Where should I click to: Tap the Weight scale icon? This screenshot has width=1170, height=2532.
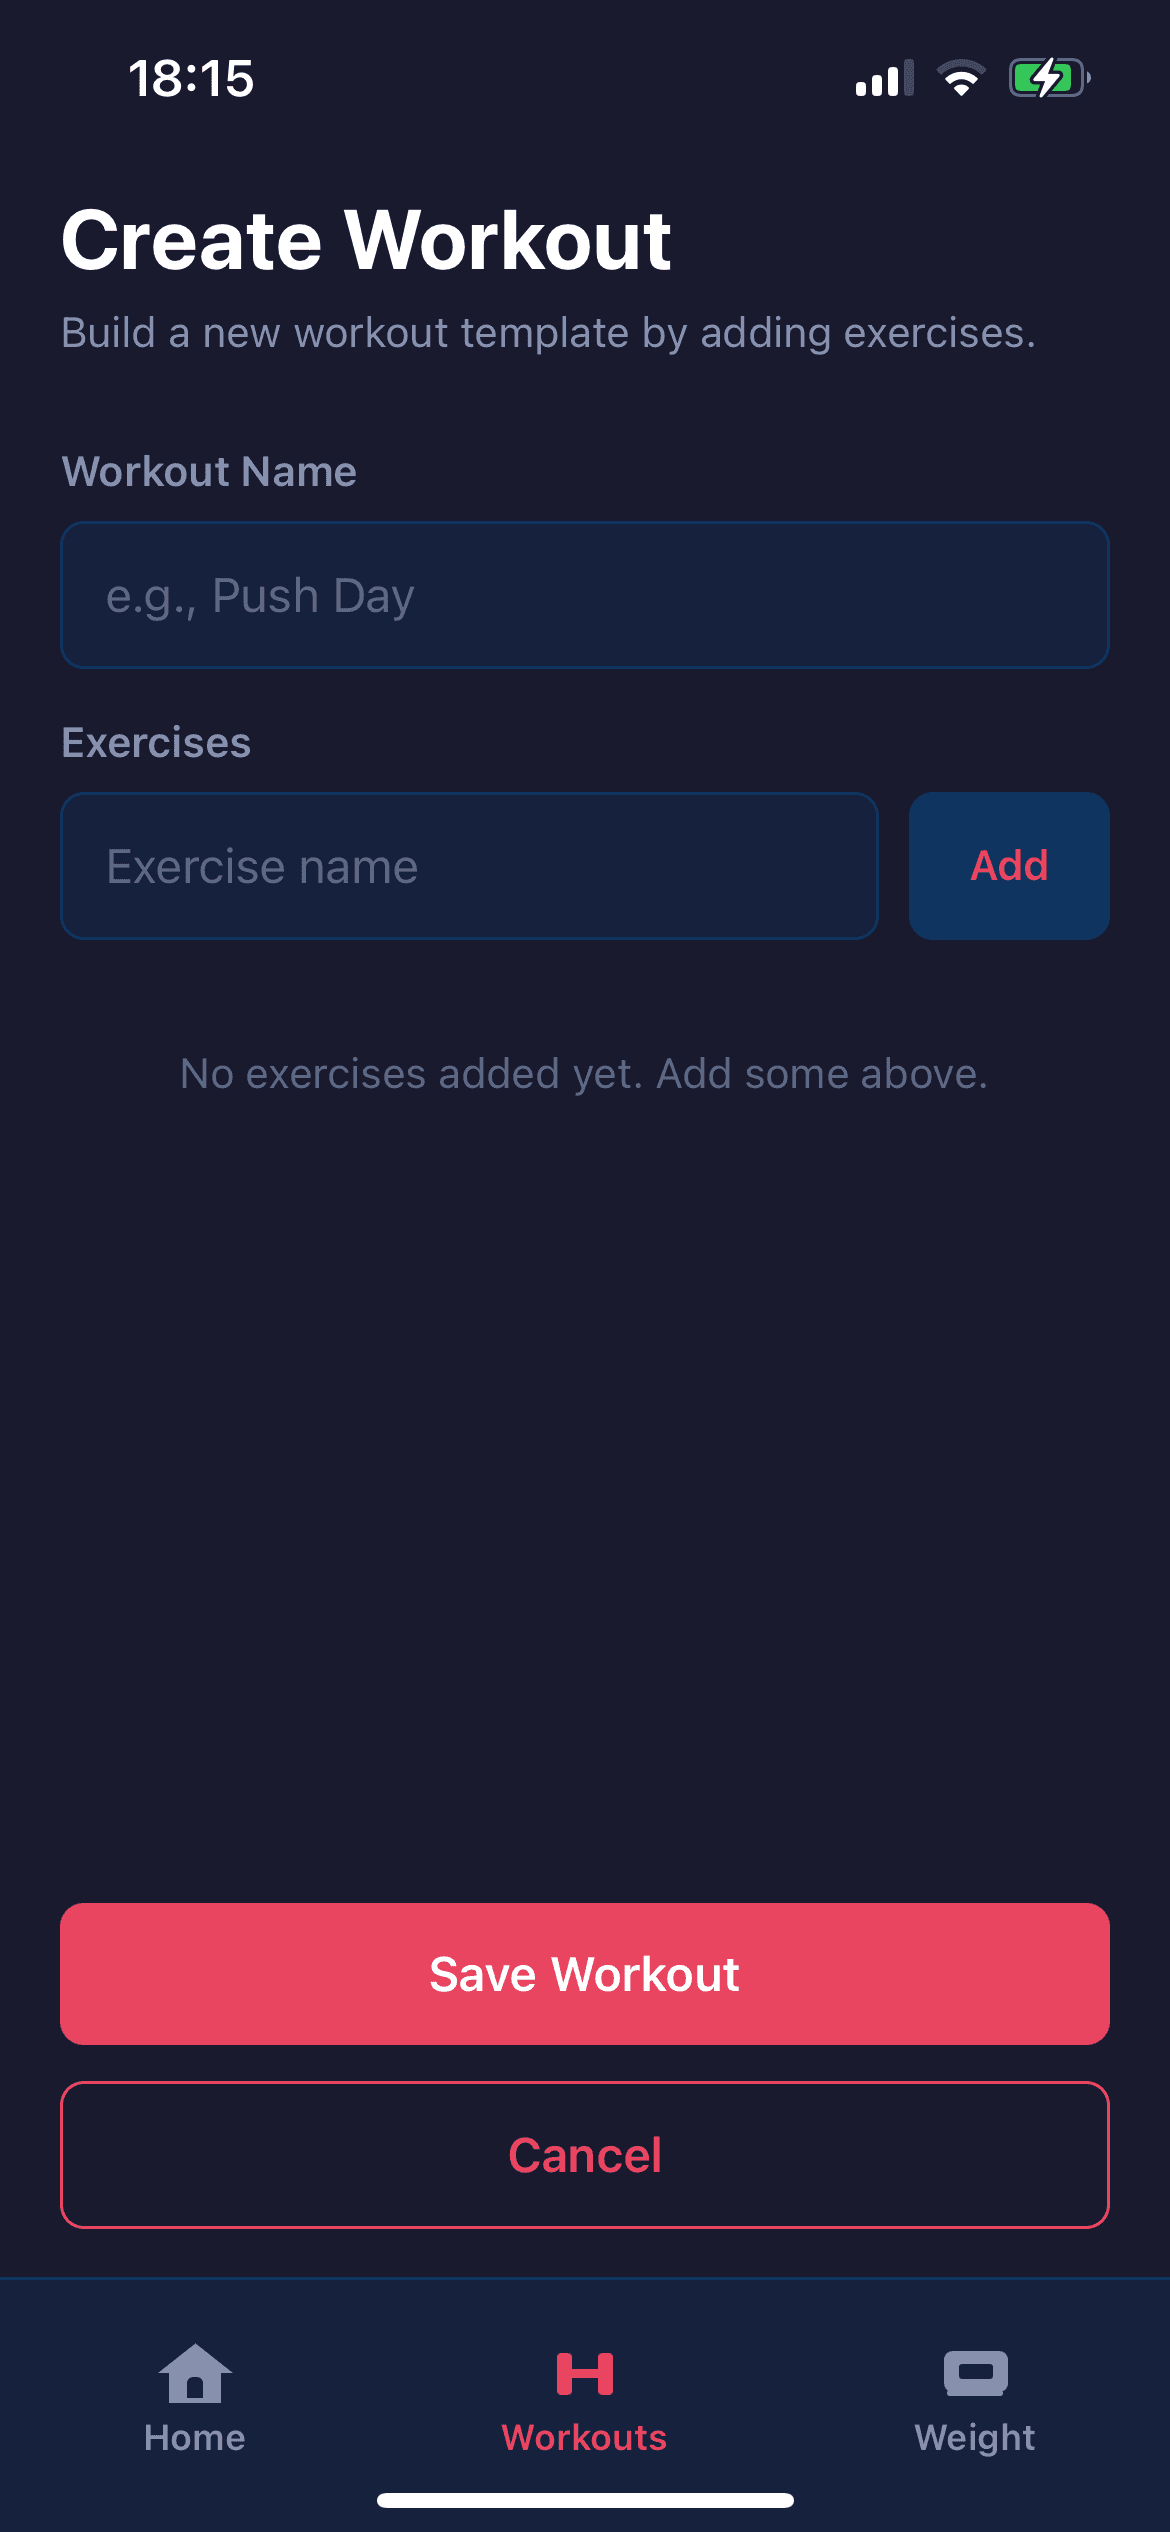point(975,2373)
